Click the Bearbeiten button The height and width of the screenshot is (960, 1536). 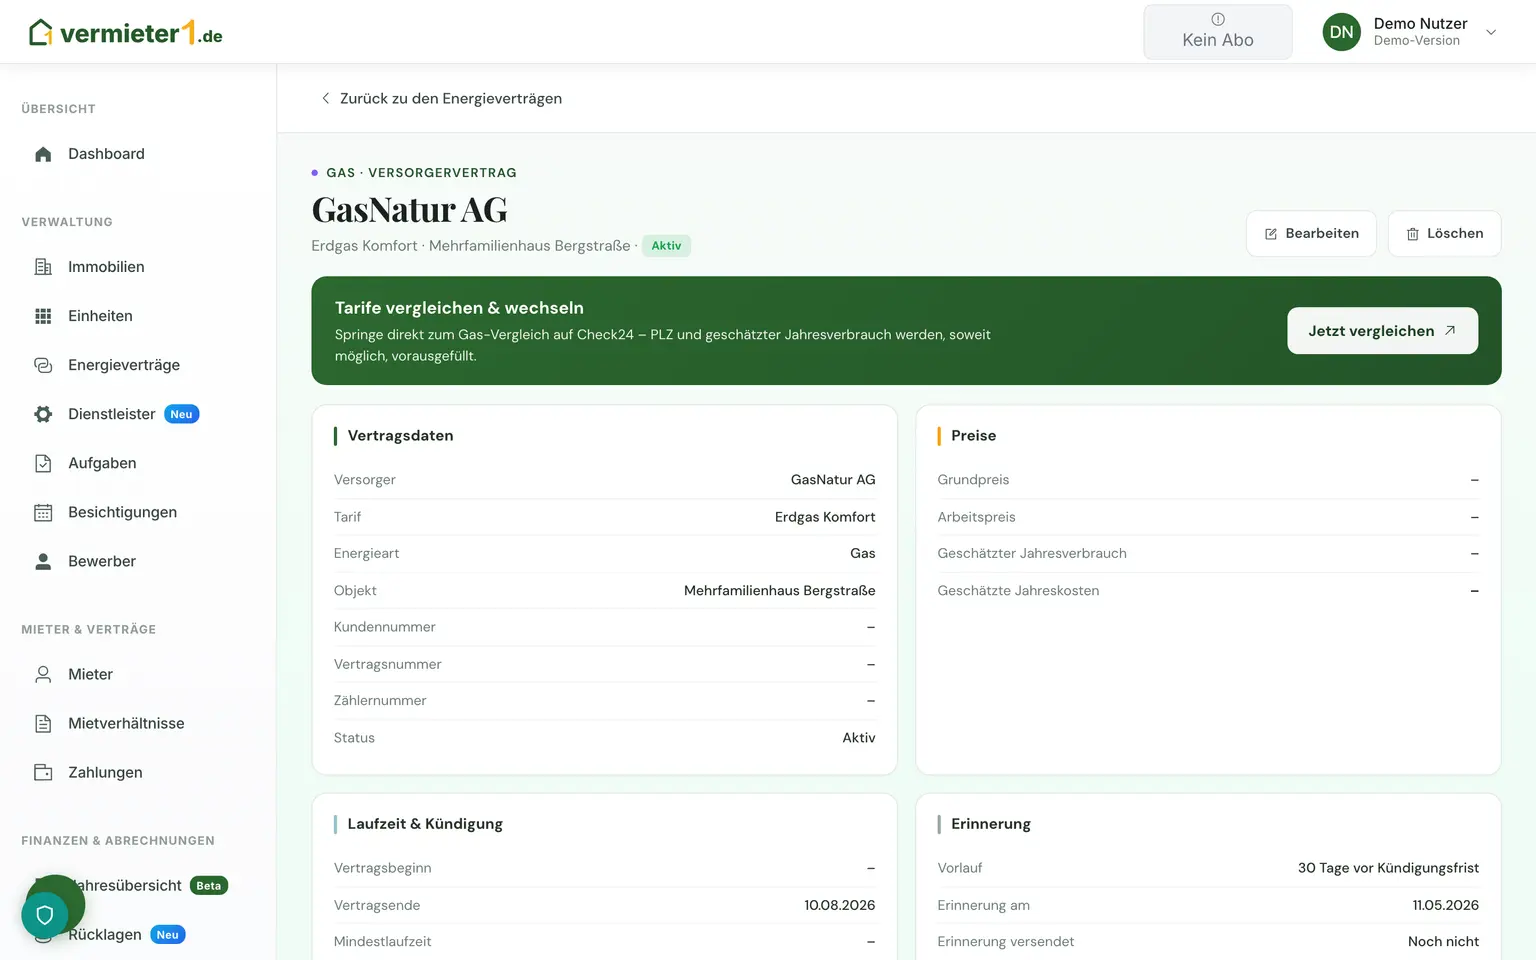point(1311,234)
